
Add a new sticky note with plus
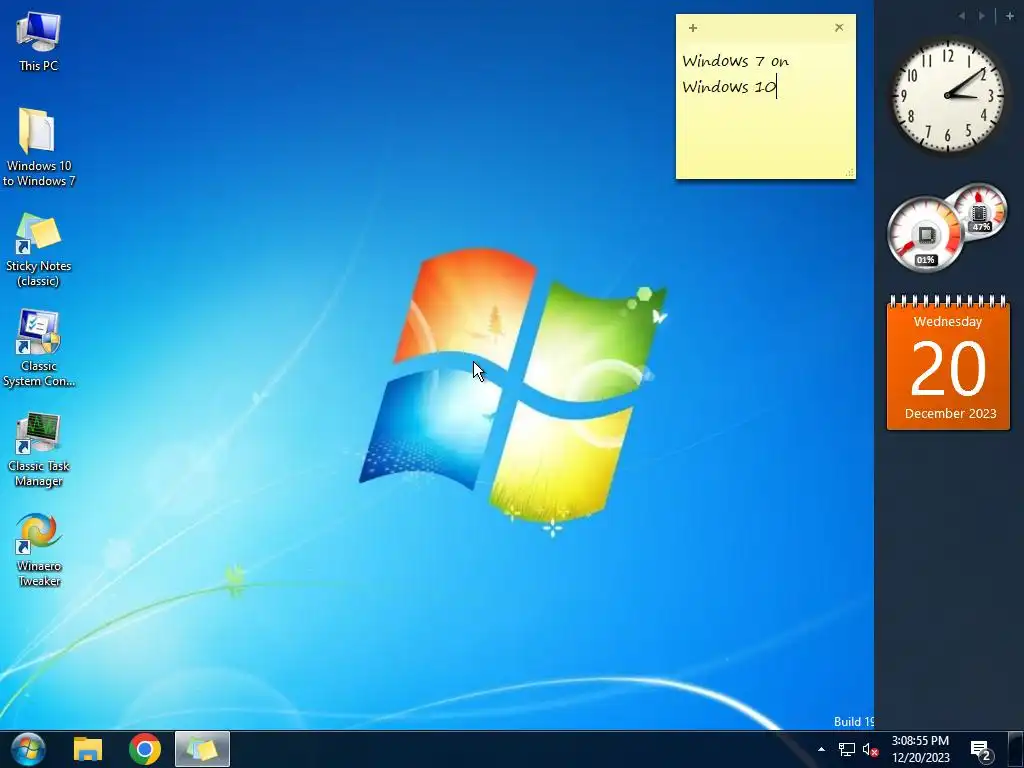693,27
